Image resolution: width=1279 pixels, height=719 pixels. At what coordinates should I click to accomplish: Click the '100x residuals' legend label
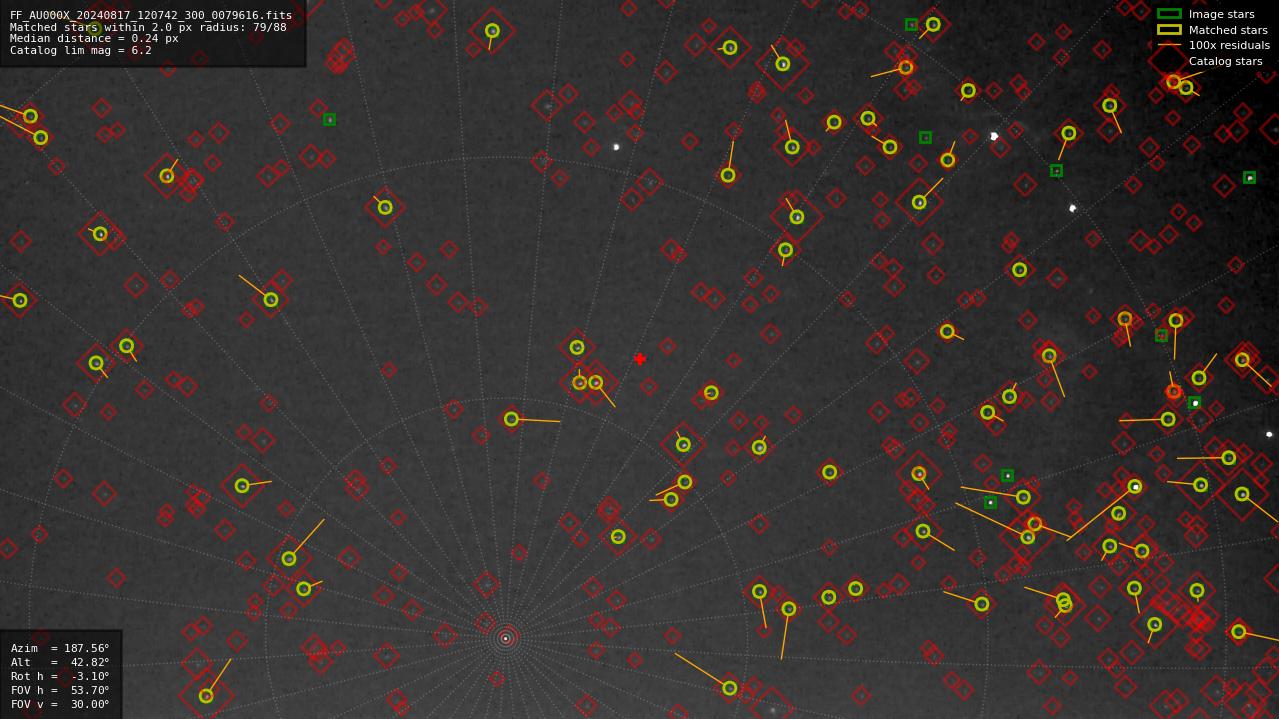point(1229,45)
